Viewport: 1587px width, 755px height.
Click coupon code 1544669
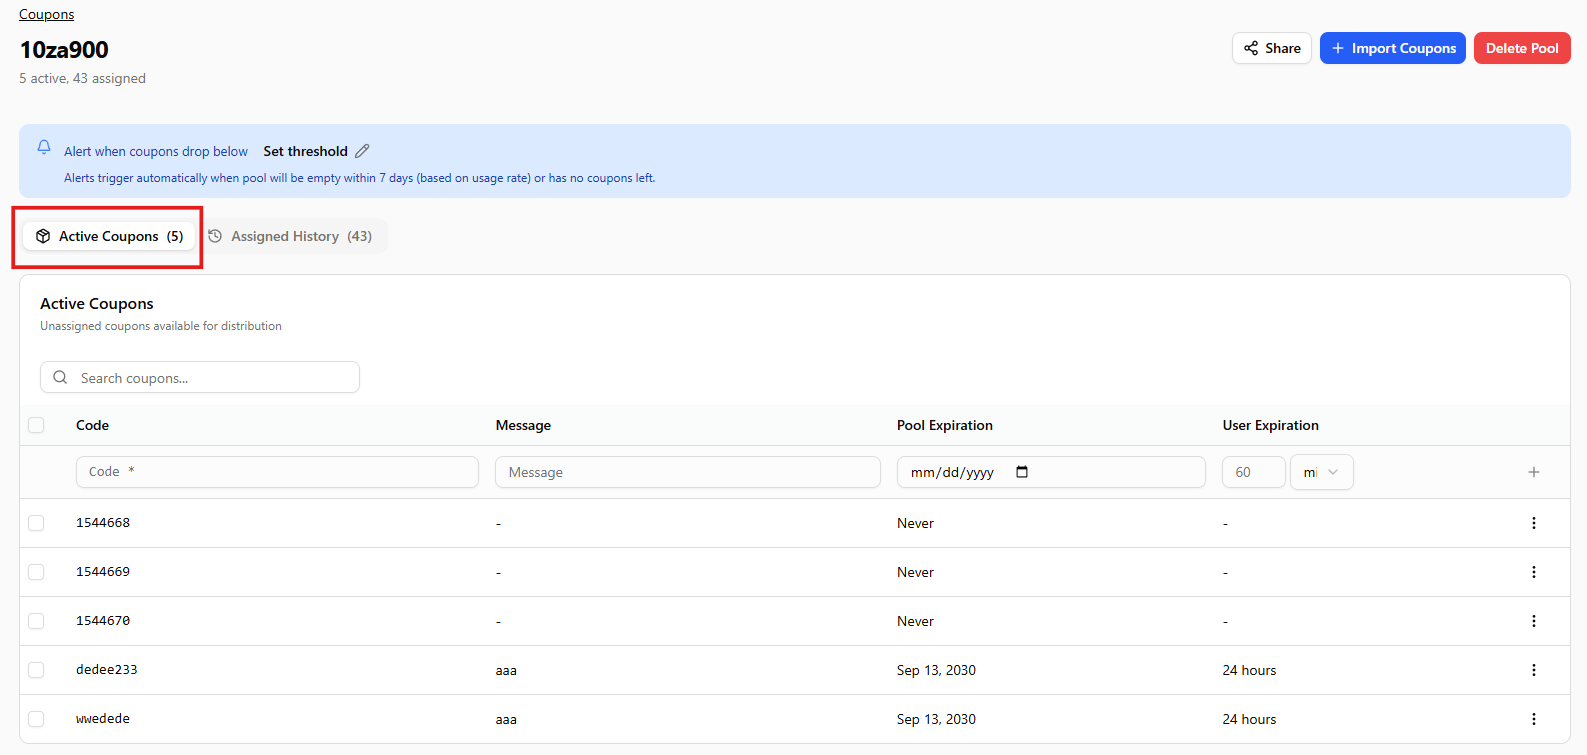[x=103, y=572]
